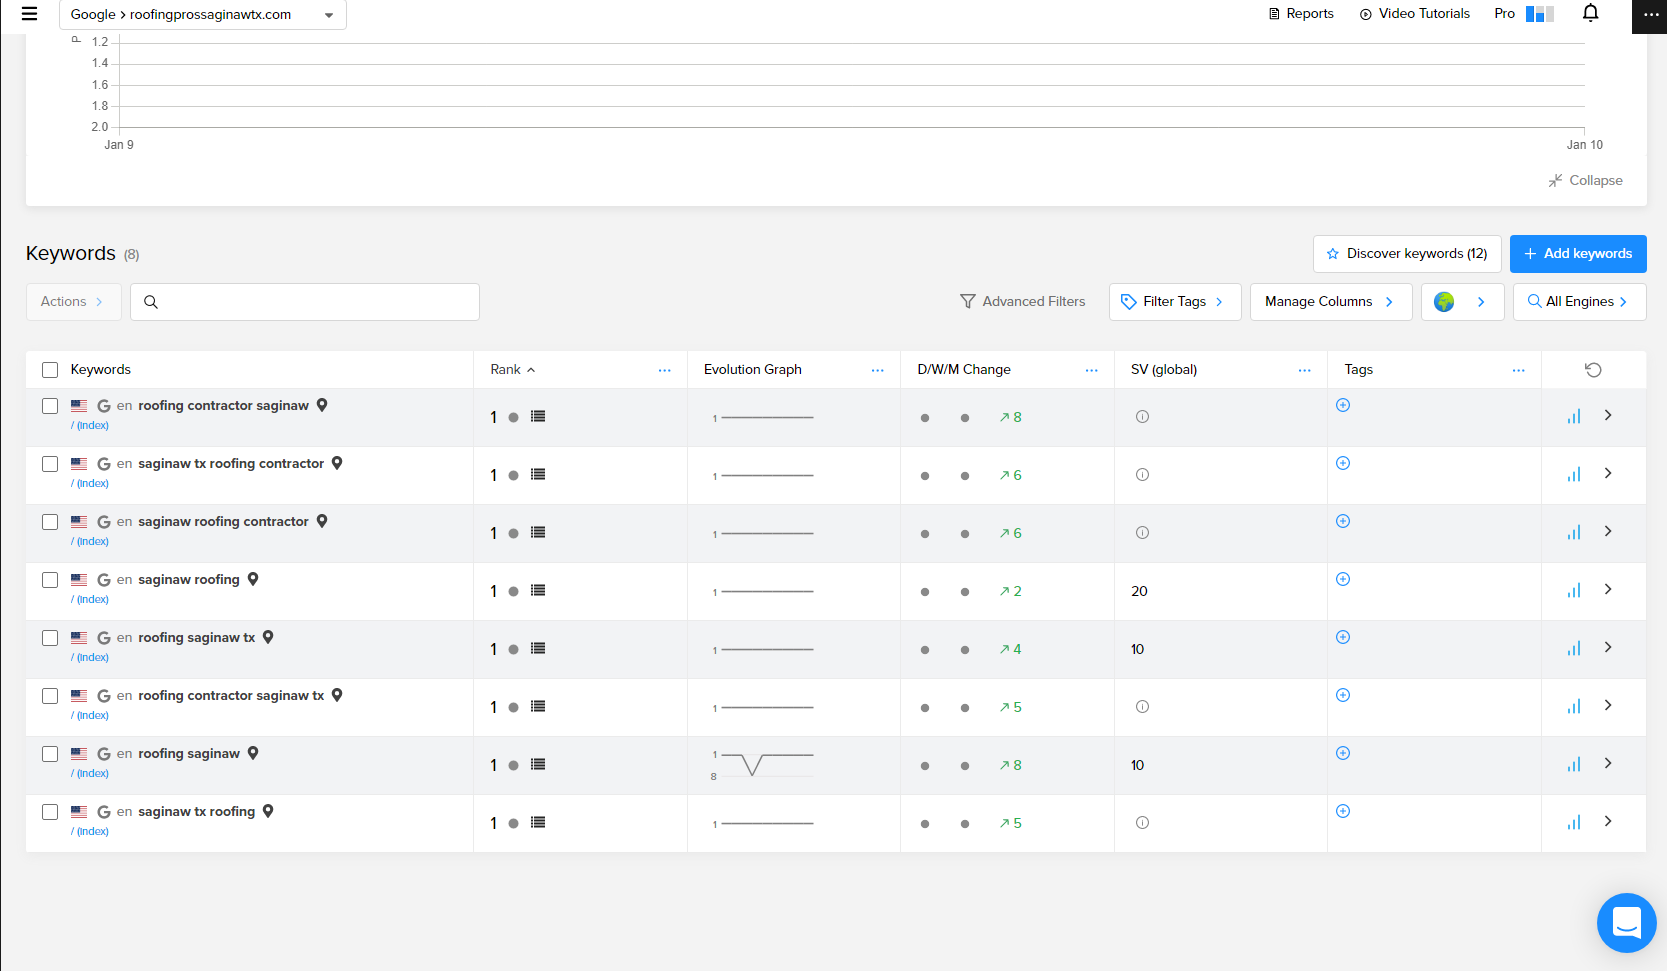Check the saginaw roofing contractor keyword row

pos(50,522)
